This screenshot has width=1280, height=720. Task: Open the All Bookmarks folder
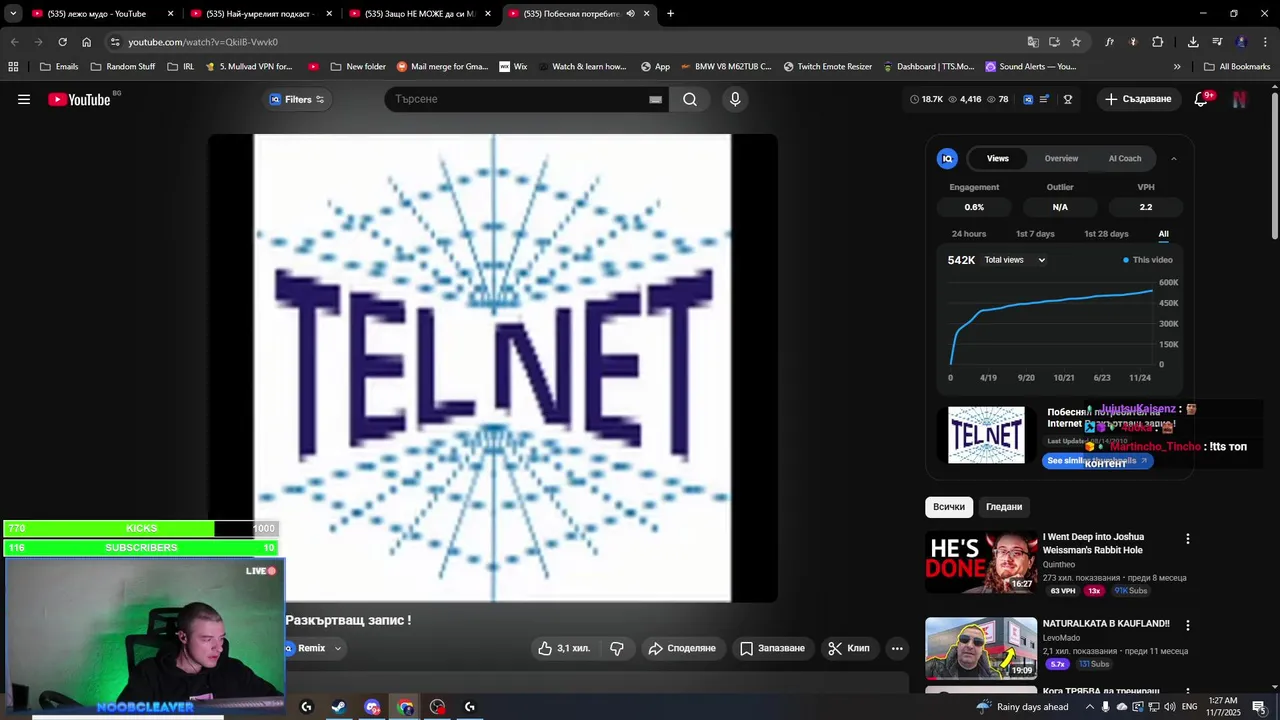[x=1237, y=67]
